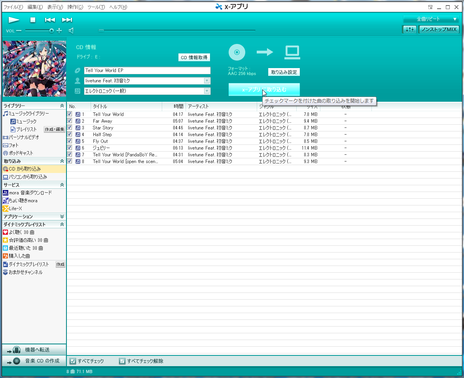
Task: Click the CD 情報取得 button
Action: coord(194,58)
